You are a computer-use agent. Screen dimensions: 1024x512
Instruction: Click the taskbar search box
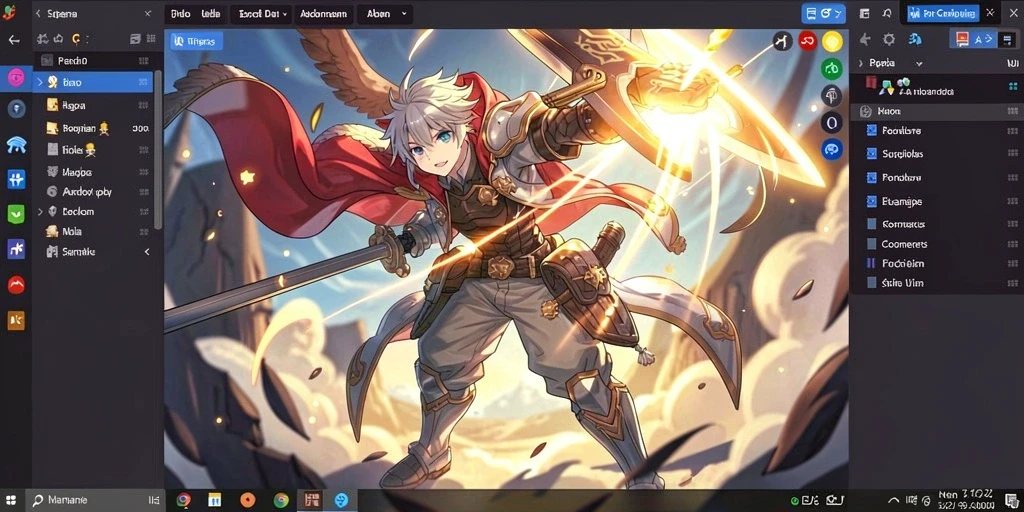coord(94,500)
